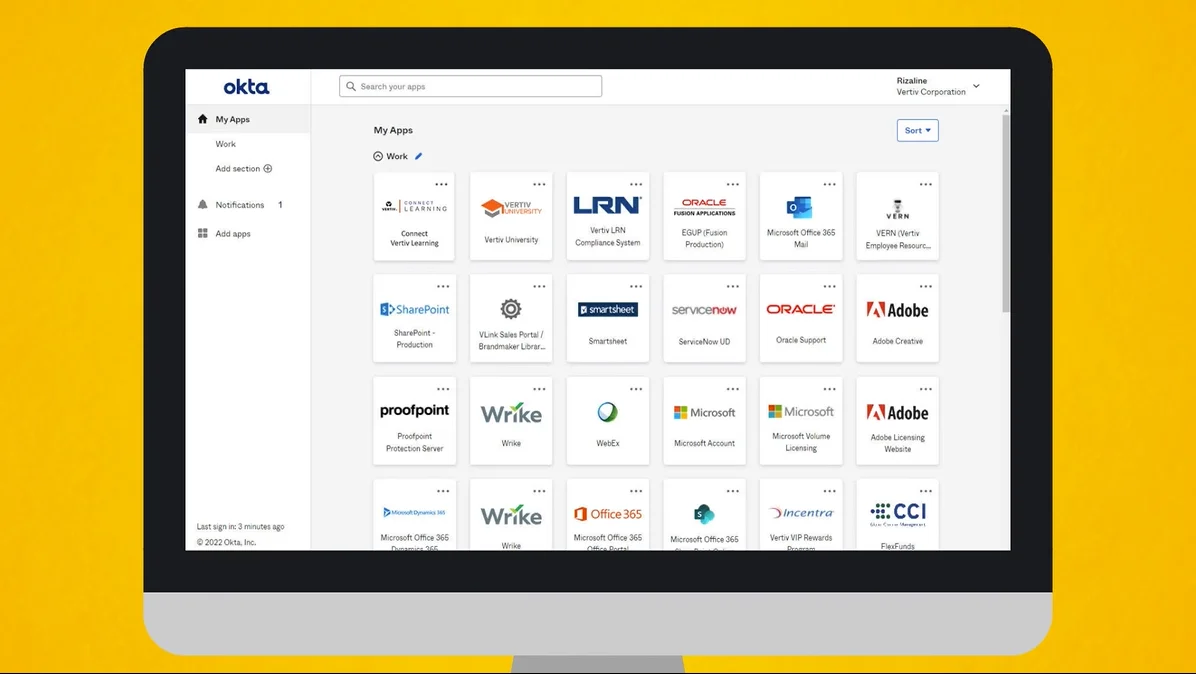Open the Microsoft Account app
Screen dimensions: 1196x674
[x=704, y=421]
